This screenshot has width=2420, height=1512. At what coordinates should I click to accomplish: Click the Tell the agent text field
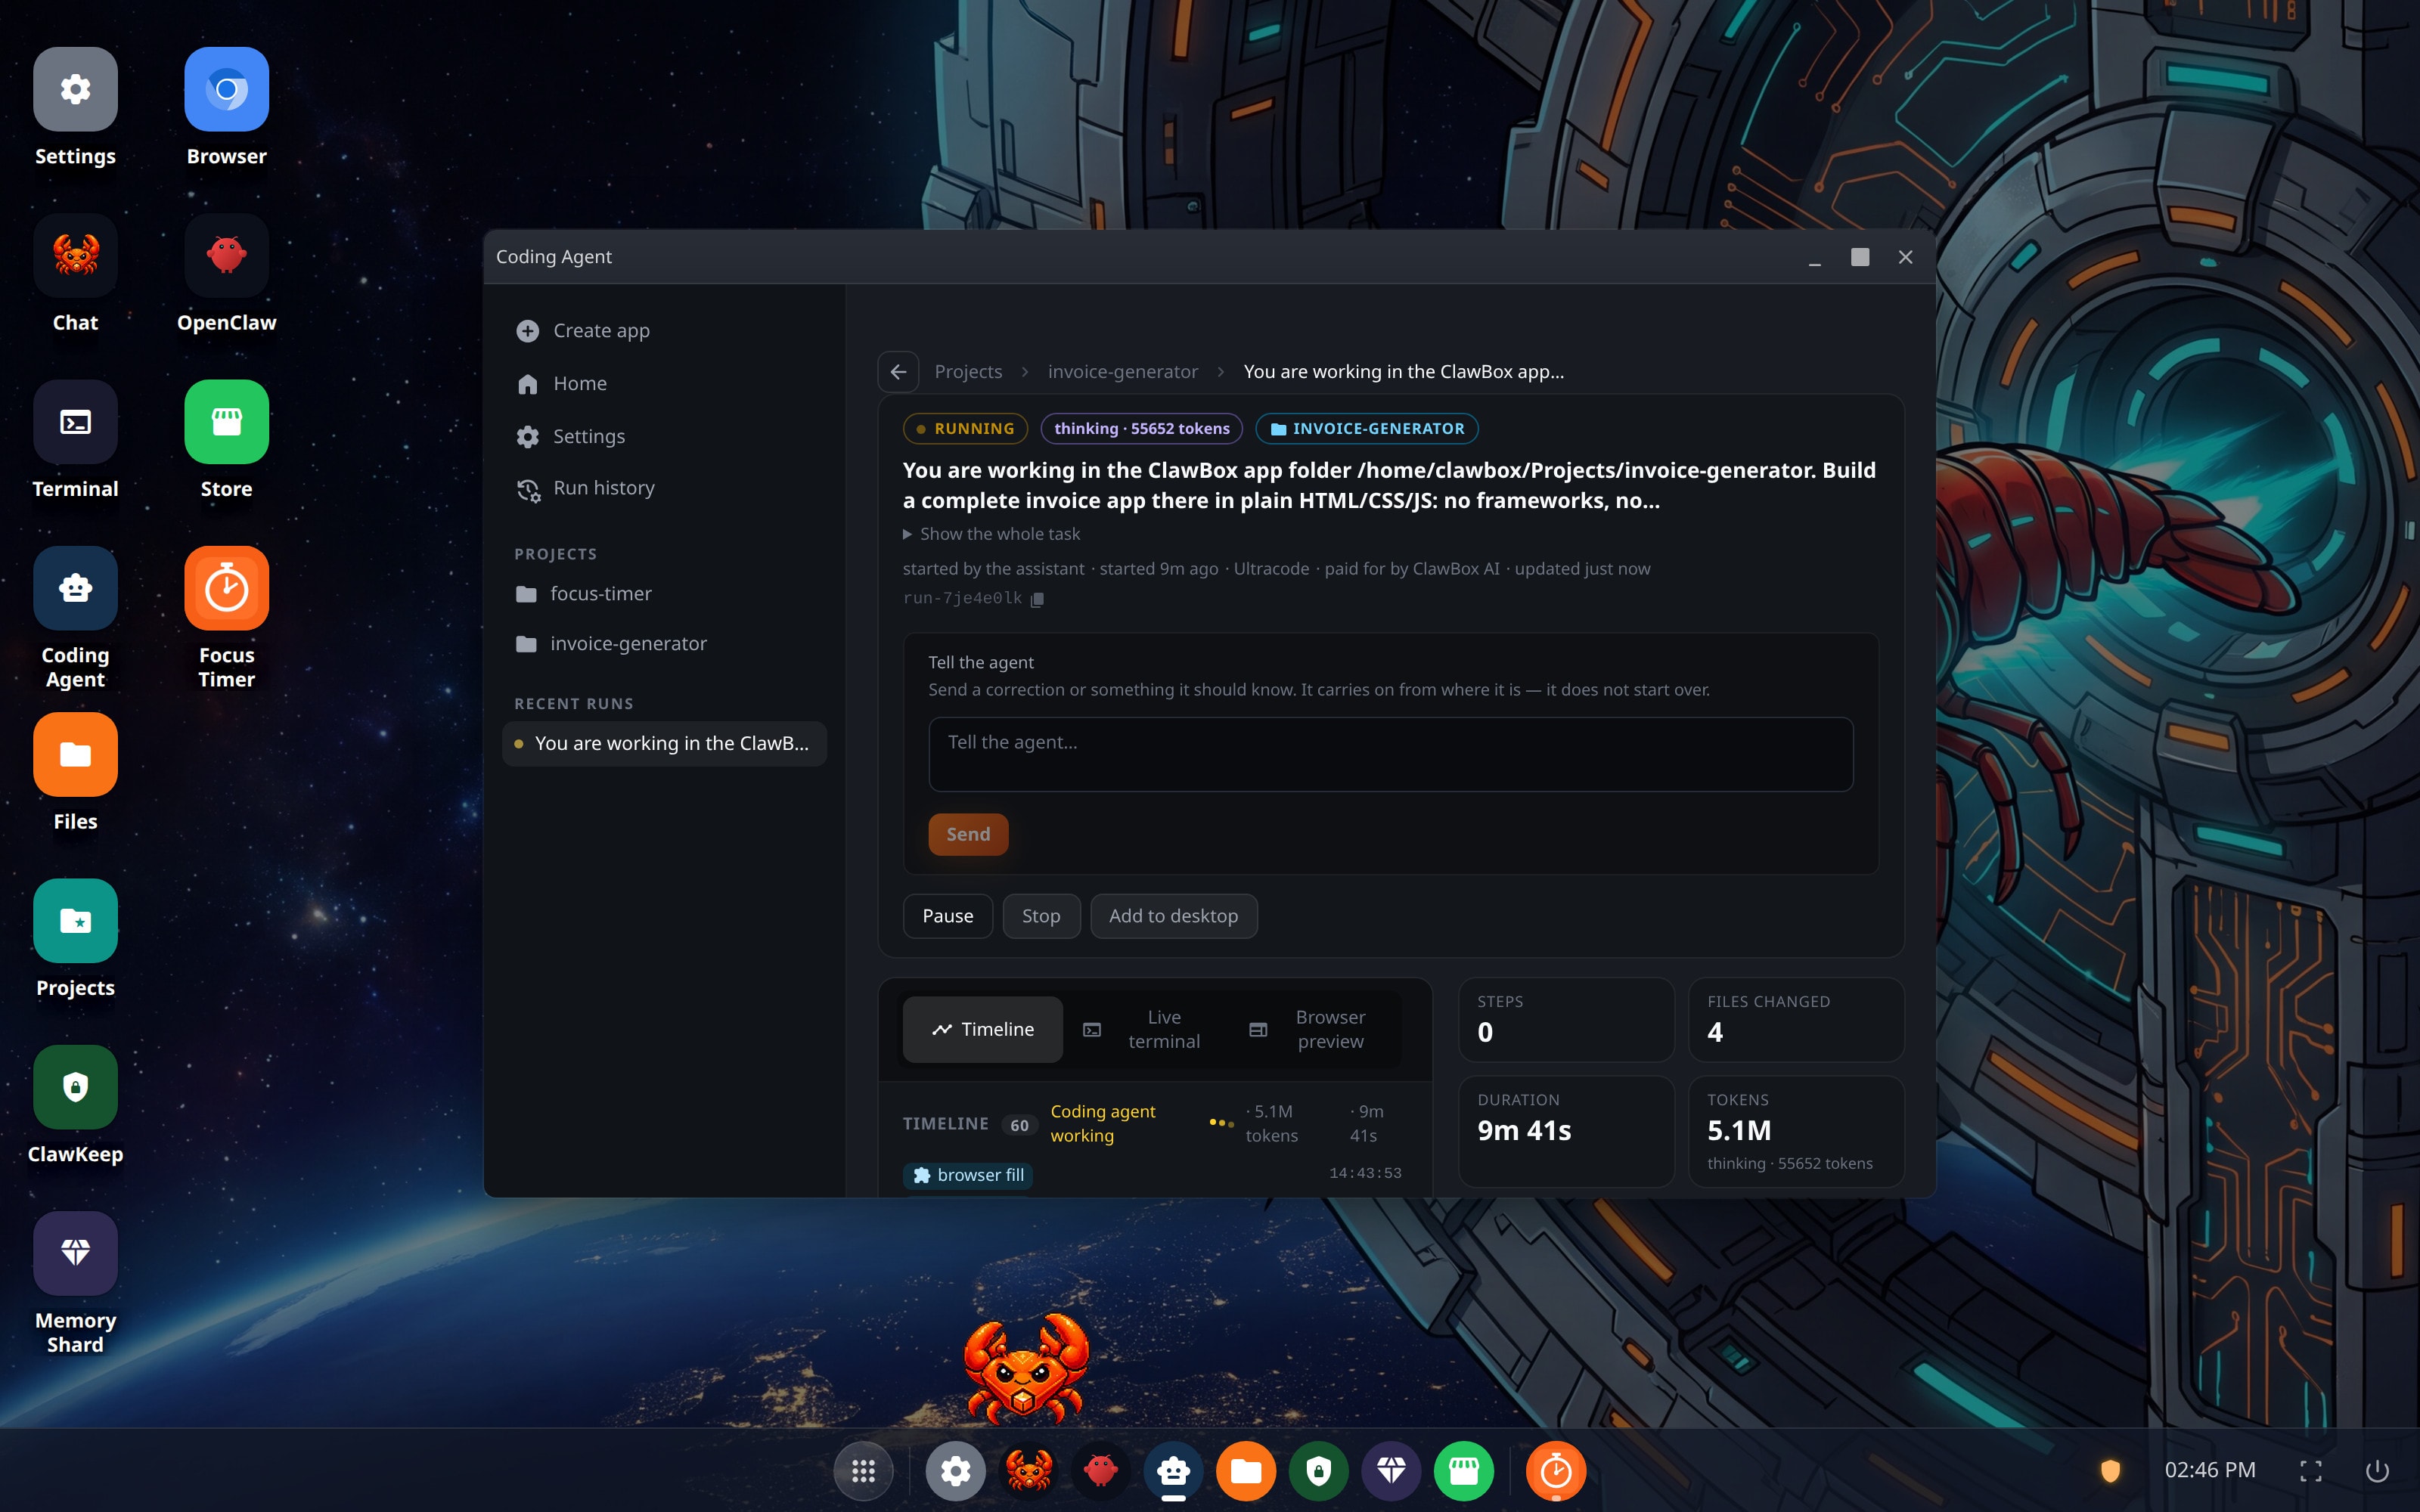coord(1390,754)
